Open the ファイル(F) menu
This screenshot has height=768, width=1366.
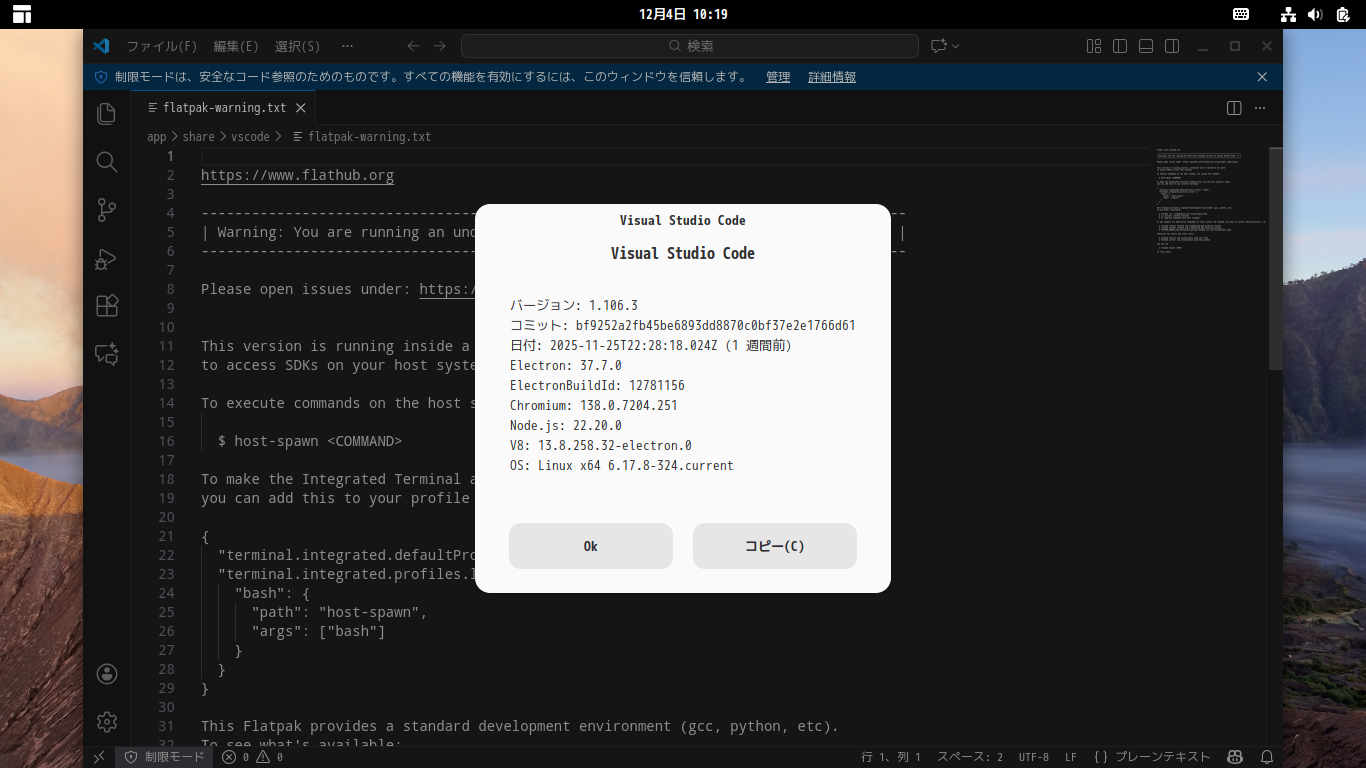point(161,46)
